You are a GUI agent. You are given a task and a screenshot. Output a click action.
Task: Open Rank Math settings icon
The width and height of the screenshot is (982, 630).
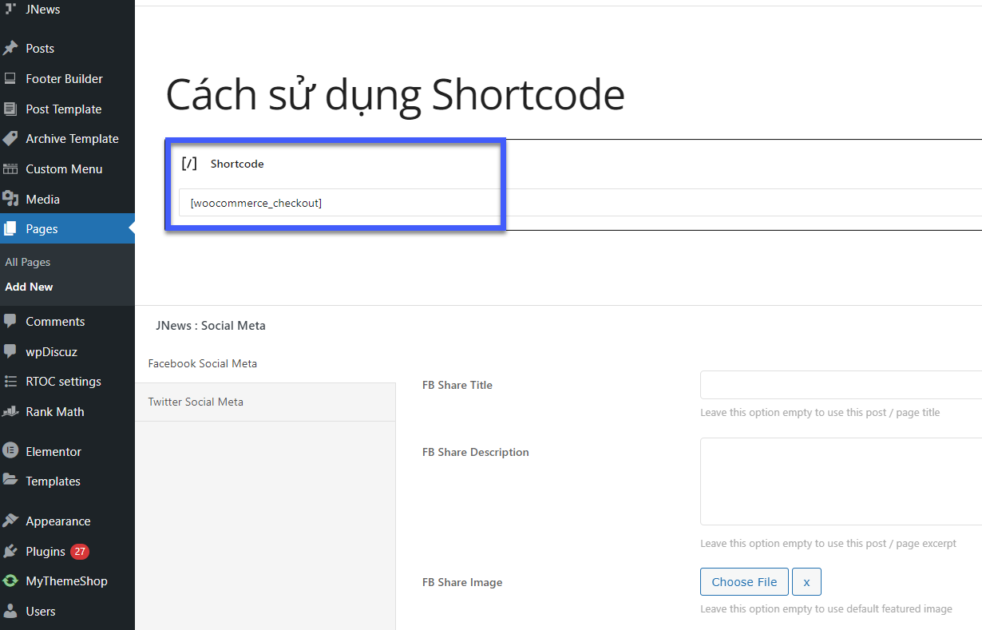12,411
